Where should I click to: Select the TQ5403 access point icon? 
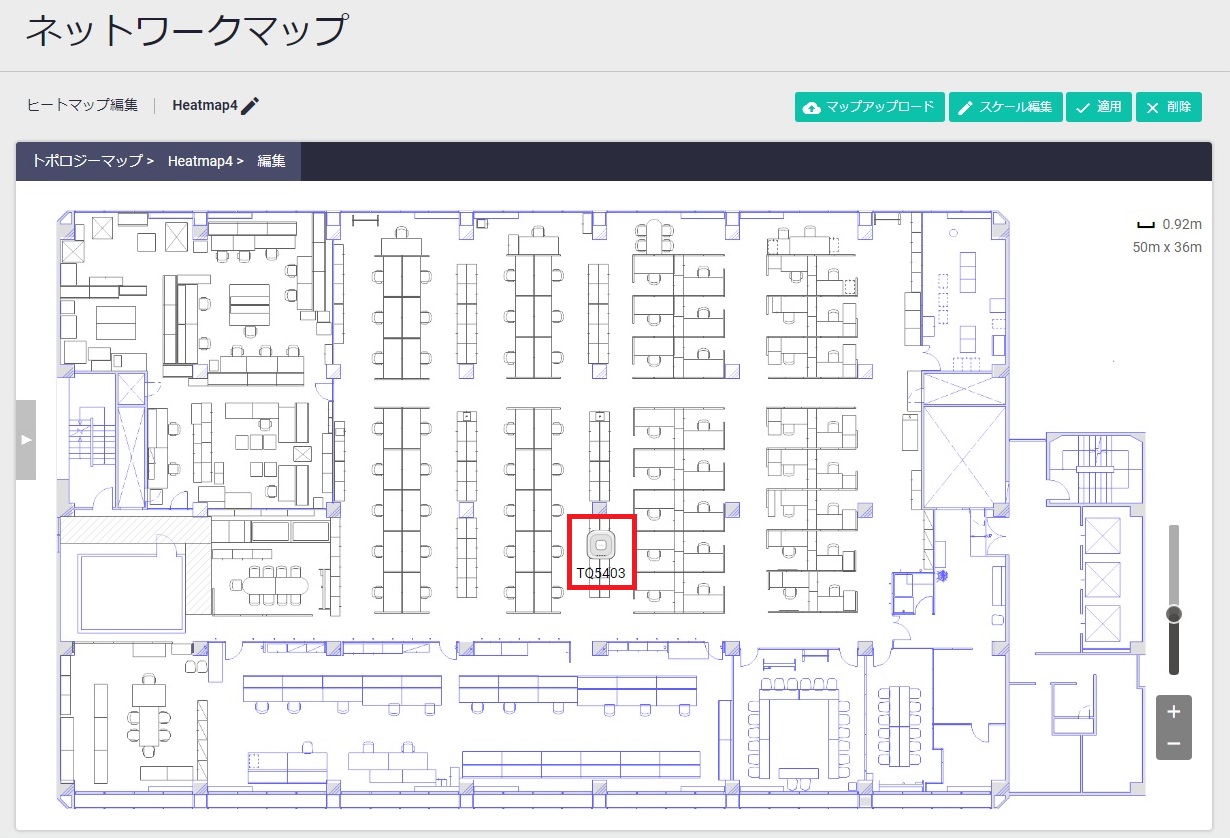tap(600, 545)
